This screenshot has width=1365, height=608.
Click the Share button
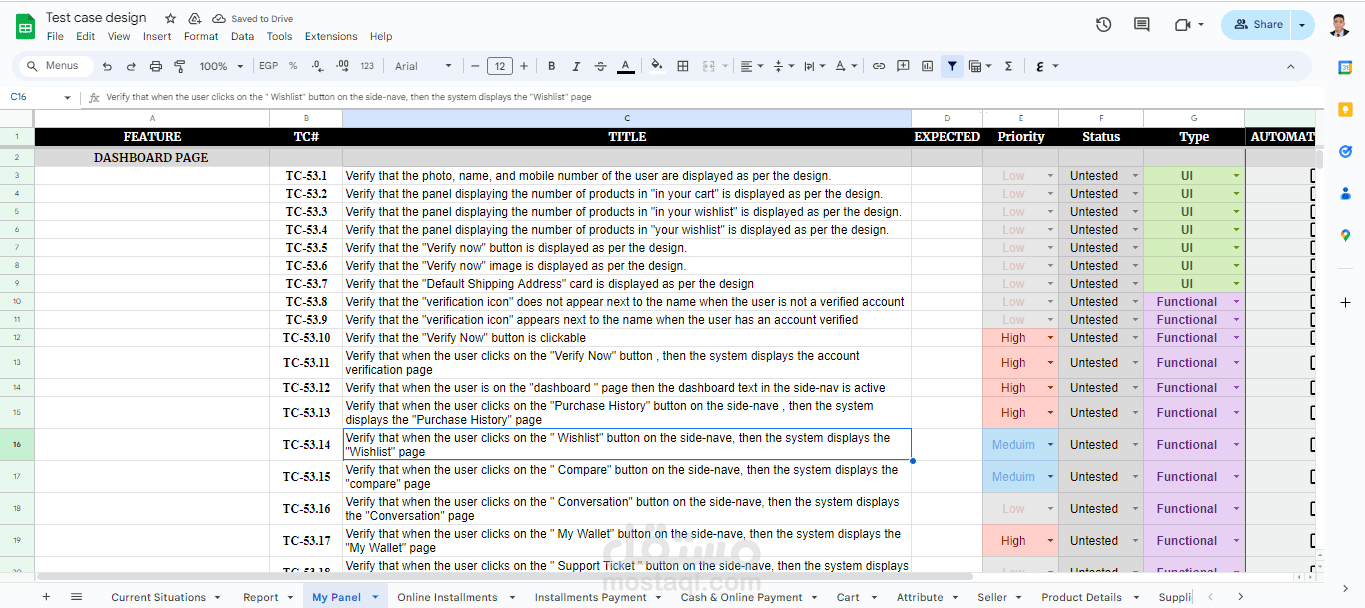point(1257,25)
